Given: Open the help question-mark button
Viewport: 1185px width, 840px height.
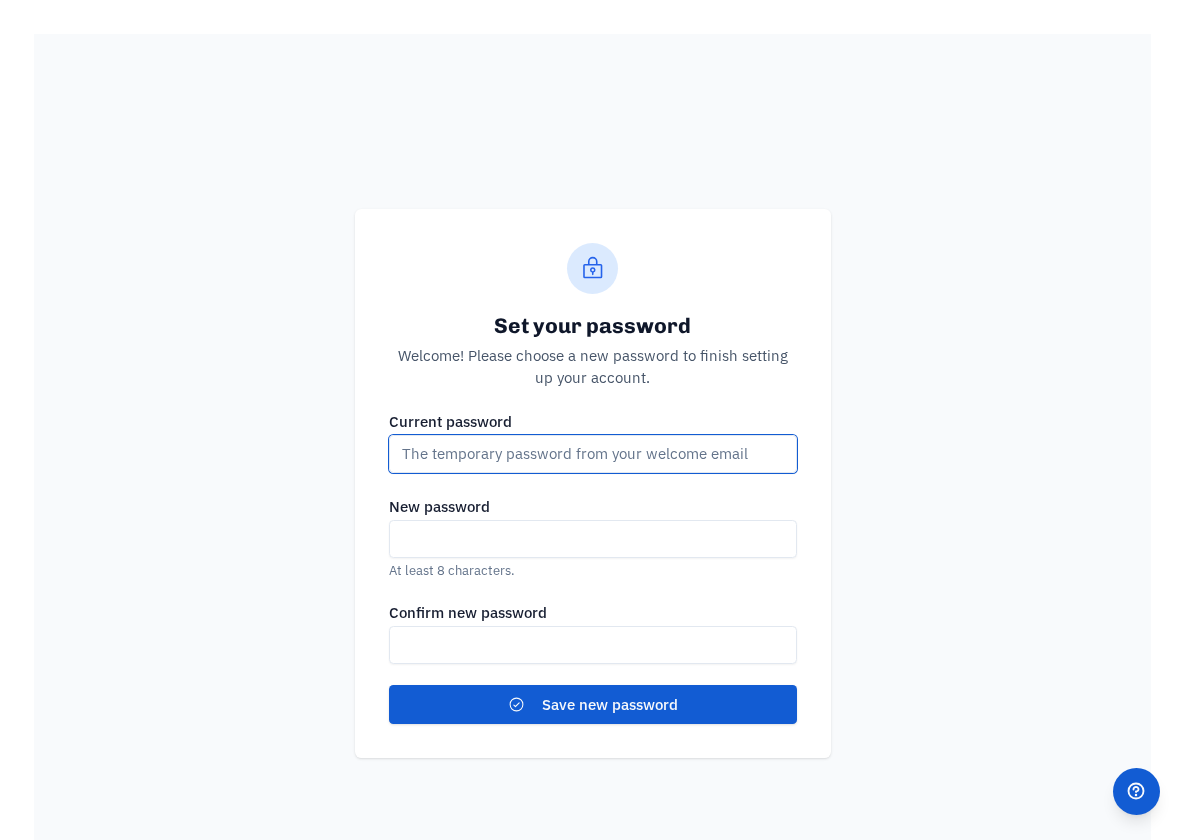Looking at the screenshot, I should 1136,791.
